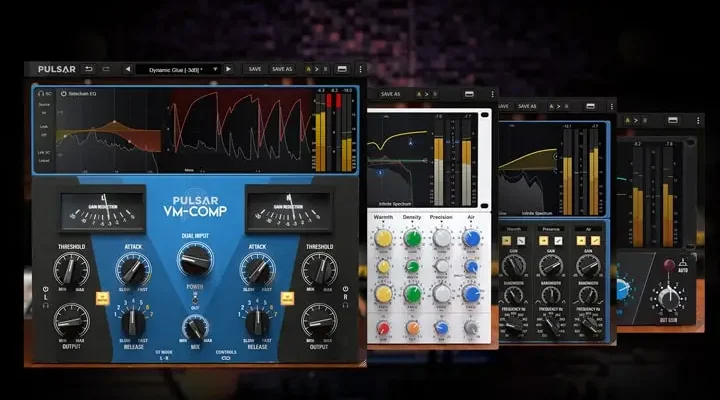Go to the previous preset with left arrow
The width and height of the screenshot is (720, 400).
click(128, 69)
